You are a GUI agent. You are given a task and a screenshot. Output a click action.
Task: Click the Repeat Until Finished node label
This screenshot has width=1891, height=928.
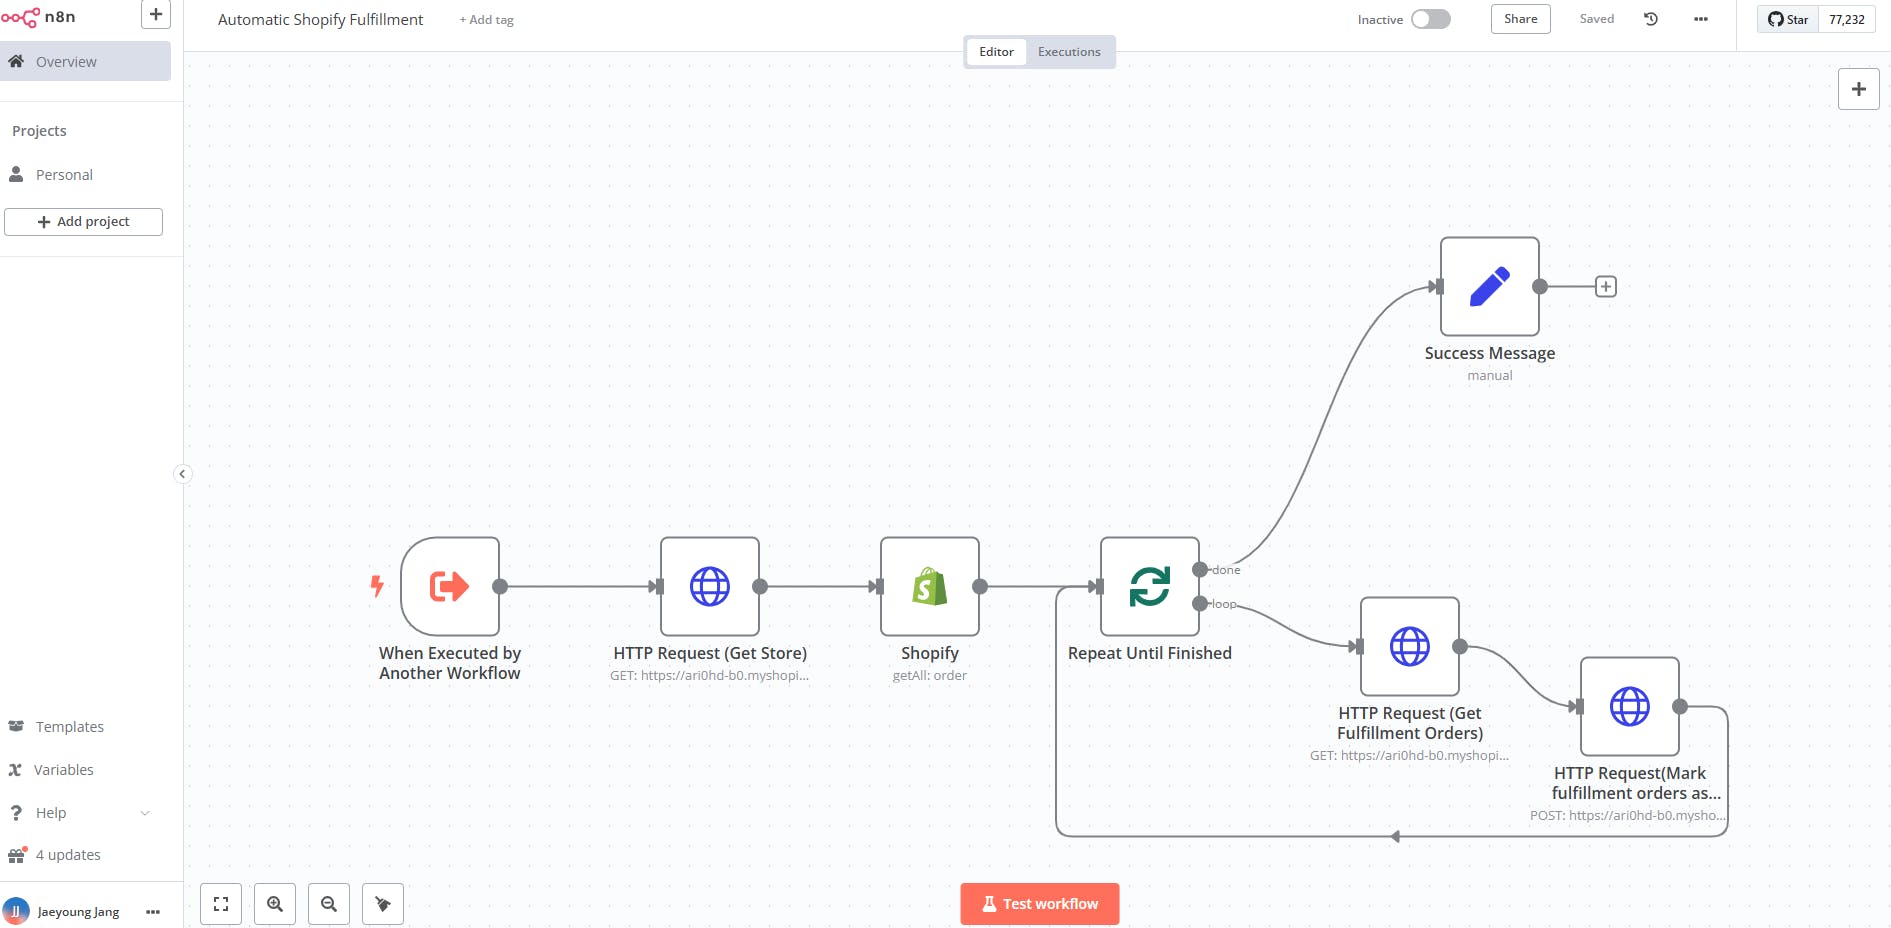[x=1150, y=653]
